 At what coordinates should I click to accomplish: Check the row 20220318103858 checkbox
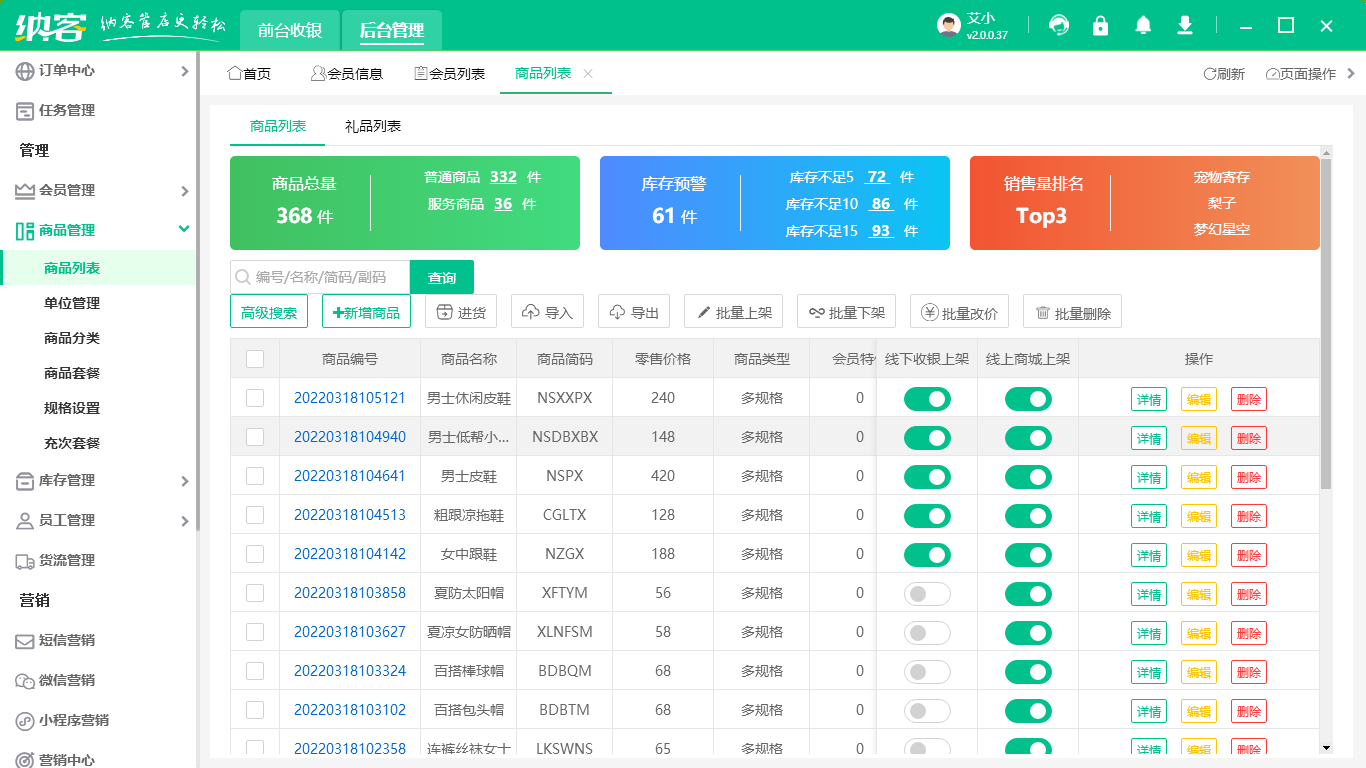255,593
